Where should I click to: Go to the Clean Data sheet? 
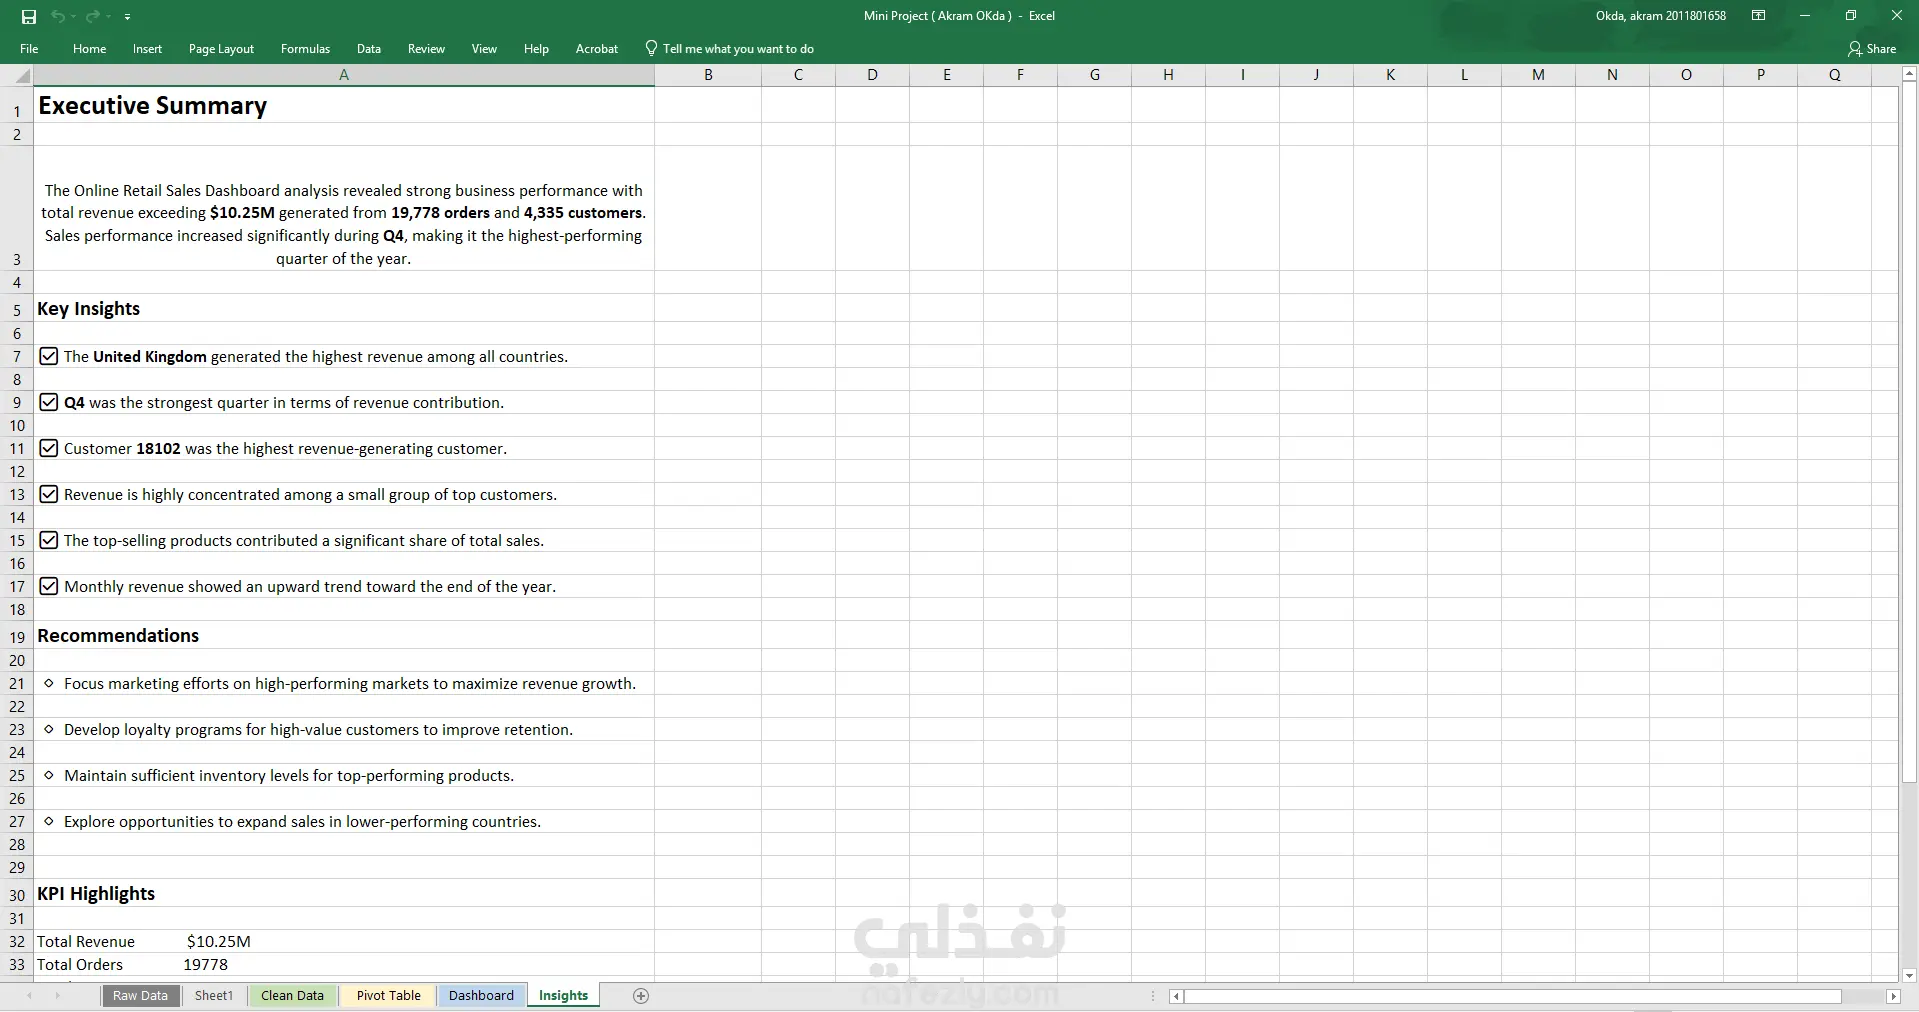[x=292, y=996]
